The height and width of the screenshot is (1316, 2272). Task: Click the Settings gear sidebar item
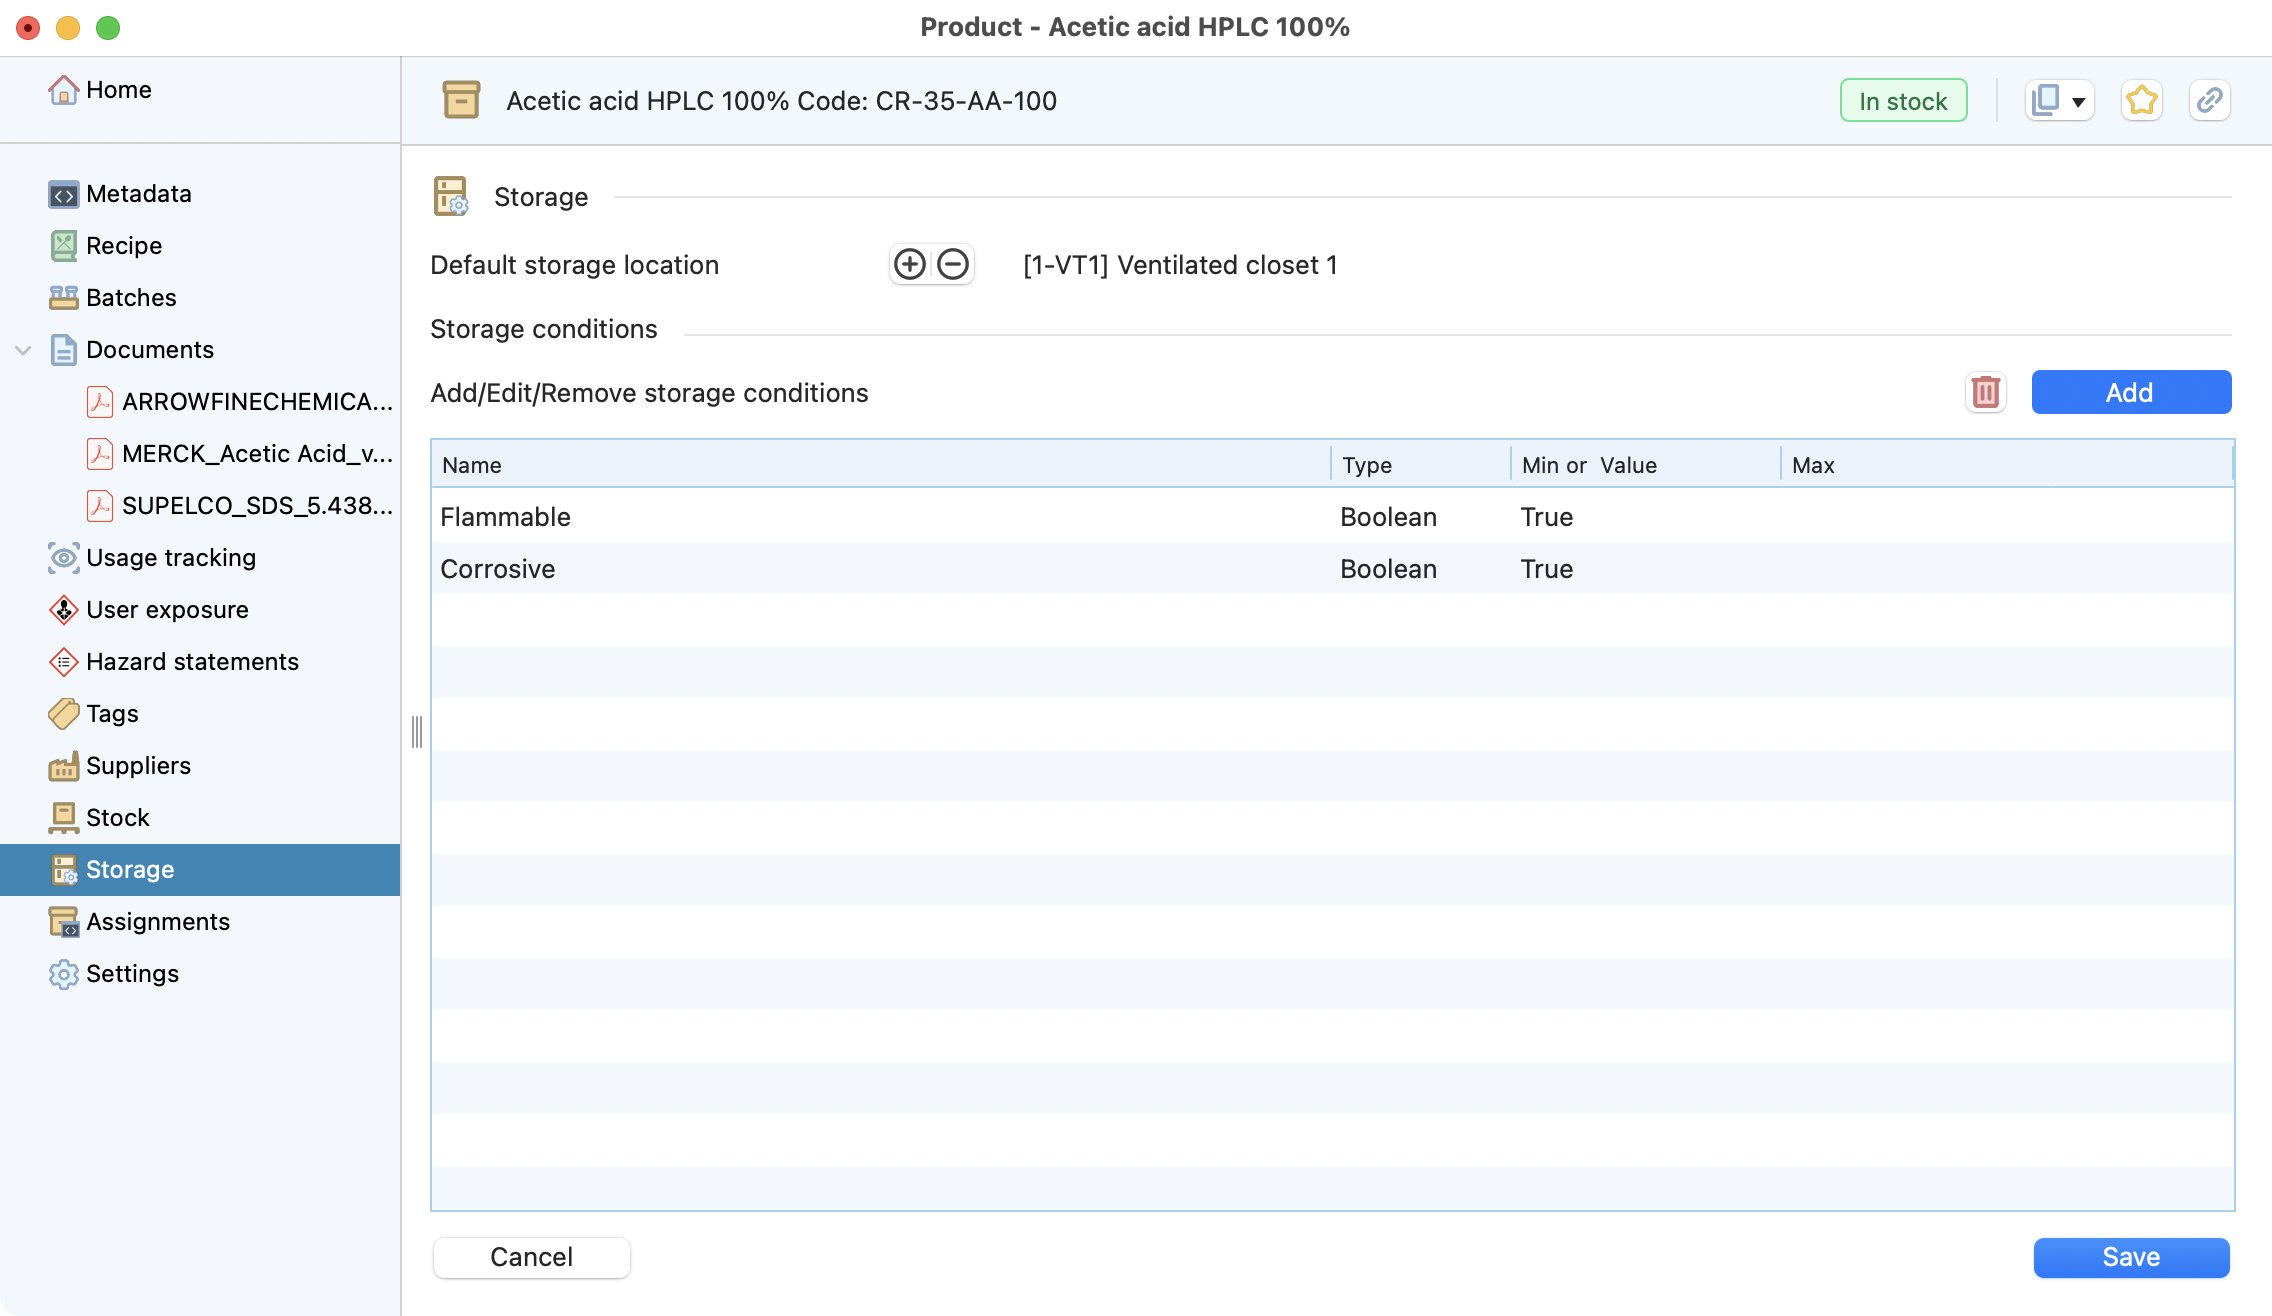coord(132,974)
